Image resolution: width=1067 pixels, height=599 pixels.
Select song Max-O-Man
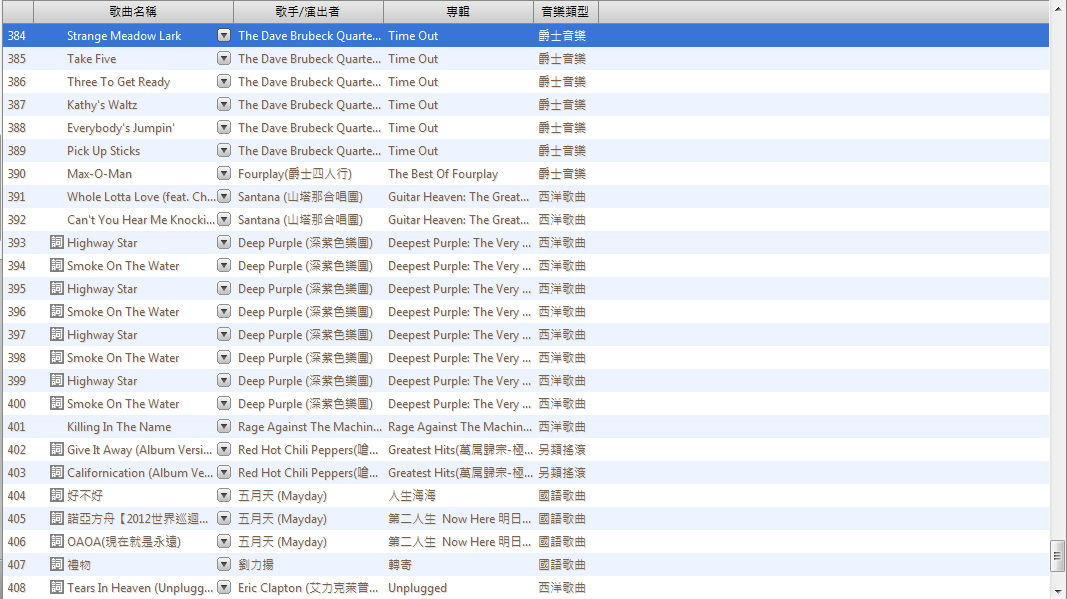[99, 174]
